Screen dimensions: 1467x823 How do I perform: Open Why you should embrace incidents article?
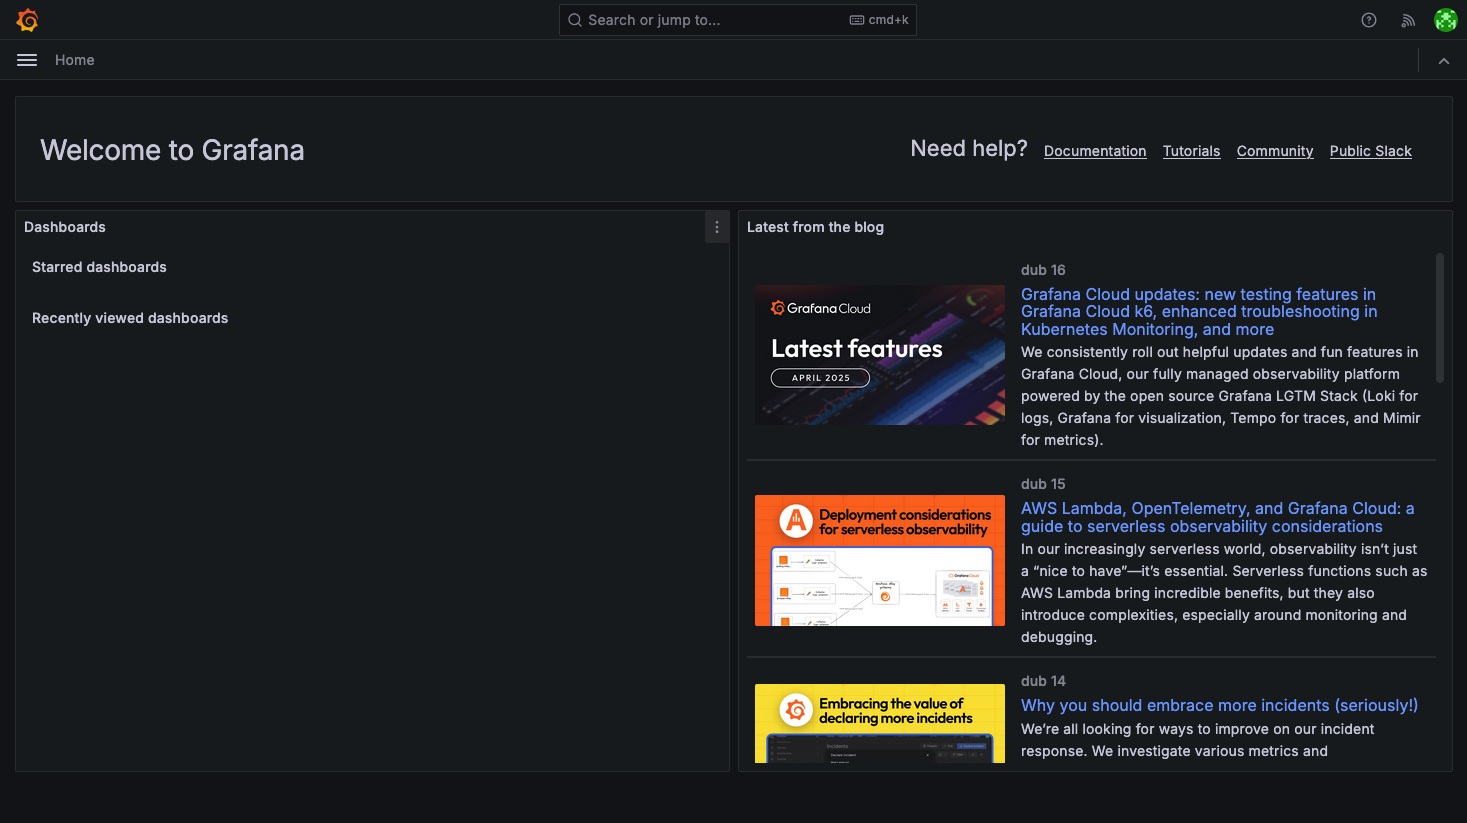click(1219, 705)
